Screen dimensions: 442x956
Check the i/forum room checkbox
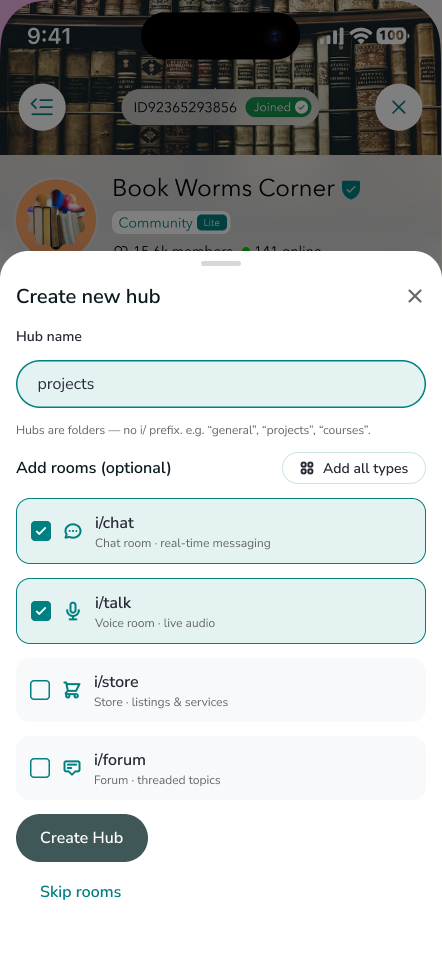point(40,768)
